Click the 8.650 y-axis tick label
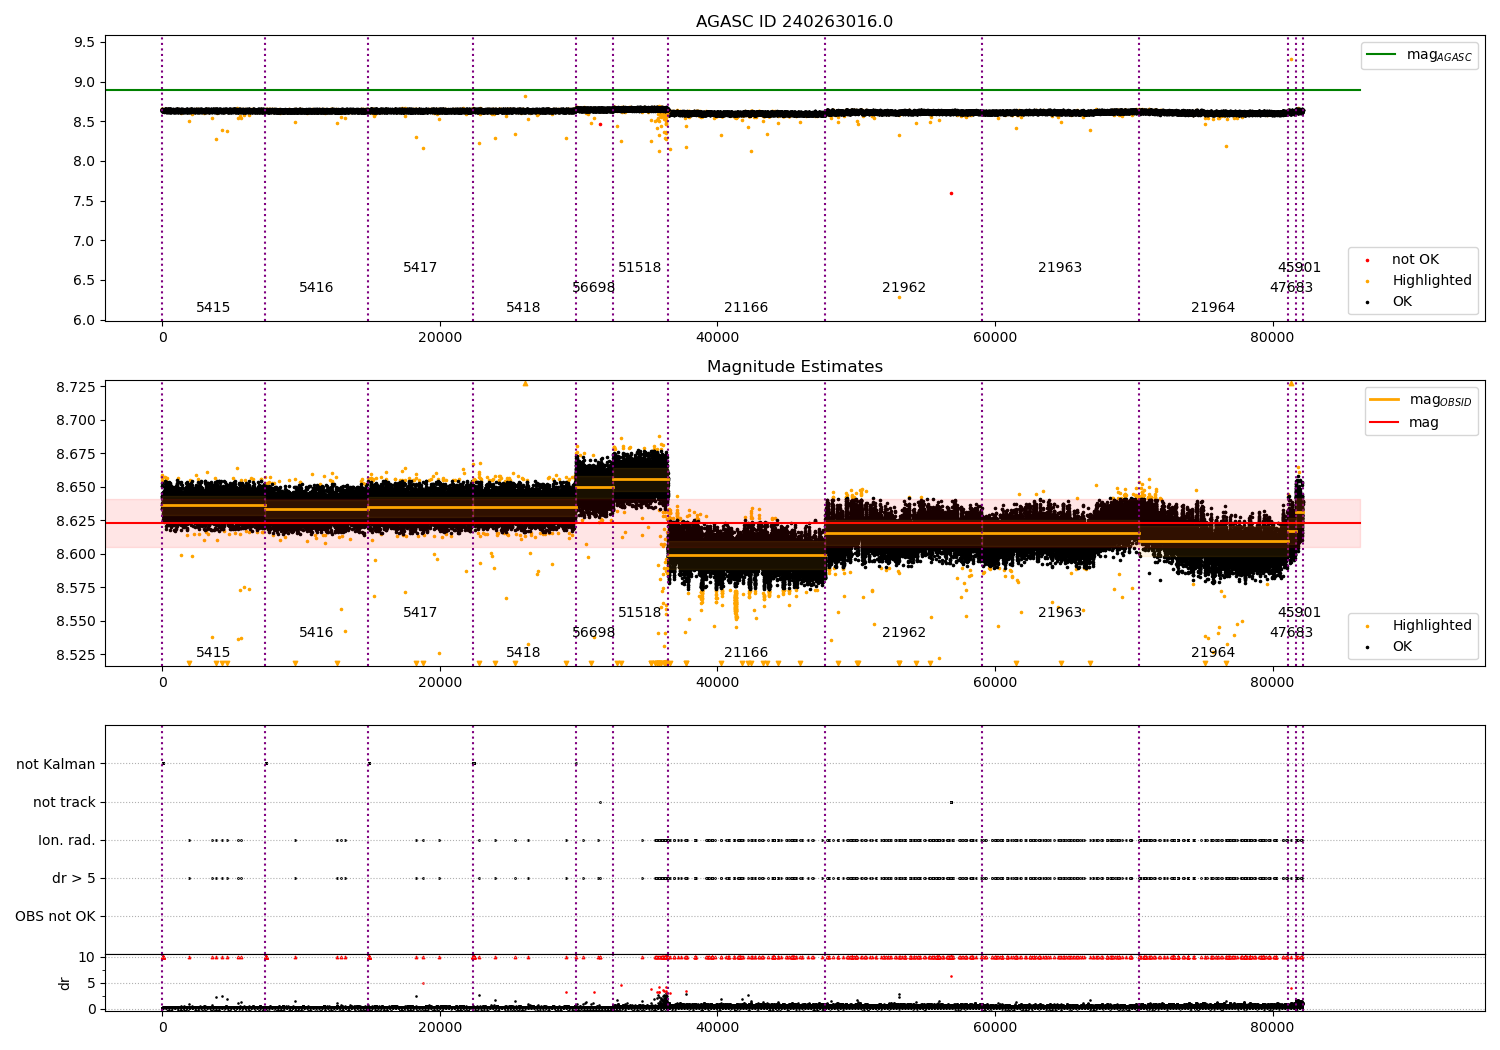The width and height of the screenshot is (1500, 1050). pyautogui.click(x=77, y=487)
